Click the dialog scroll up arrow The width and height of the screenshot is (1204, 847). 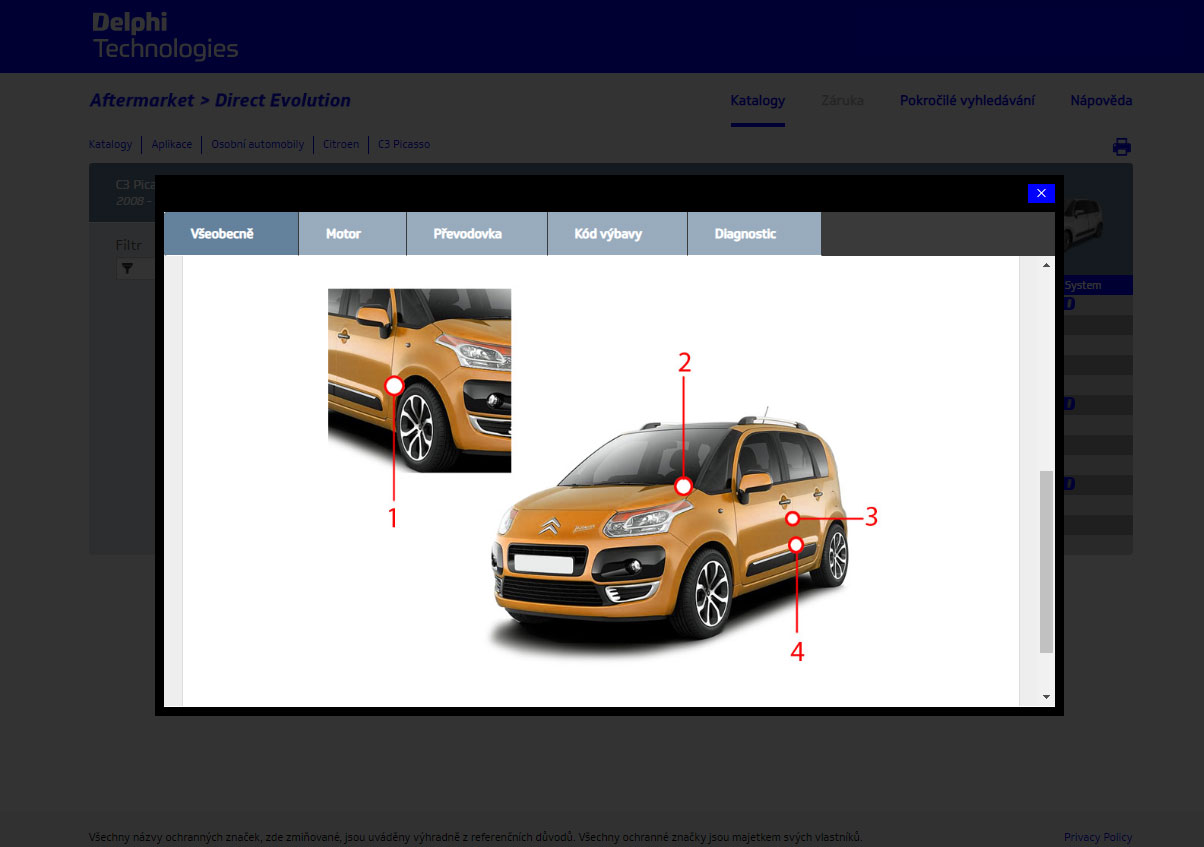coord(1047,265)
